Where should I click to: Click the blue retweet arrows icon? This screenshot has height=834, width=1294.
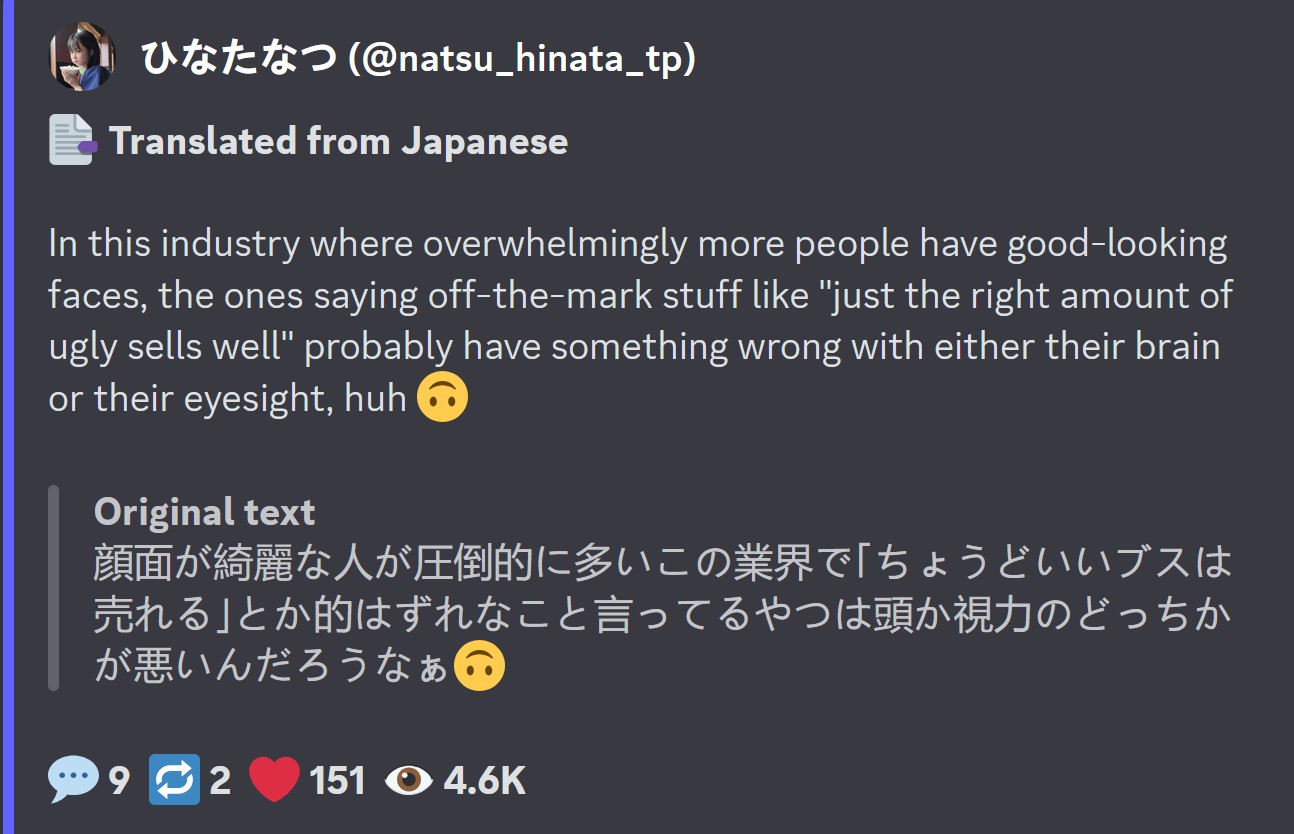174,780
